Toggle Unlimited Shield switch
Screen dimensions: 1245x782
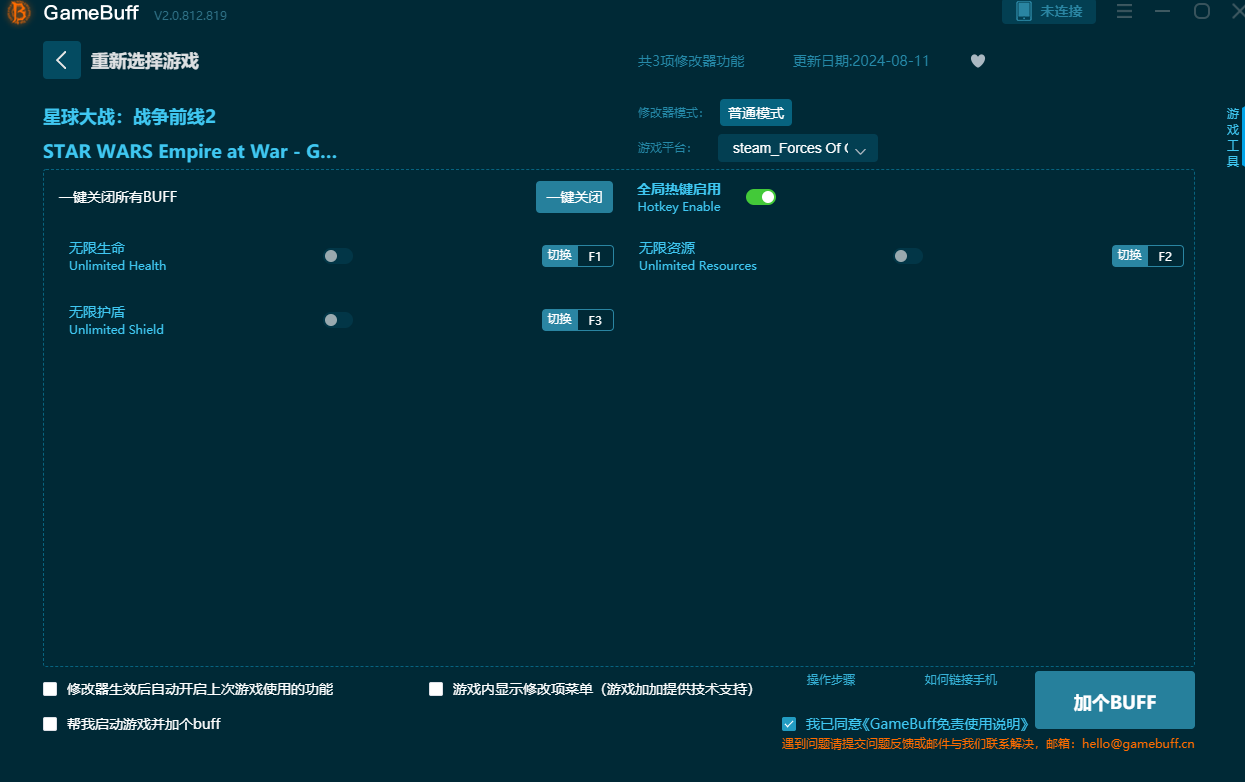338,320
